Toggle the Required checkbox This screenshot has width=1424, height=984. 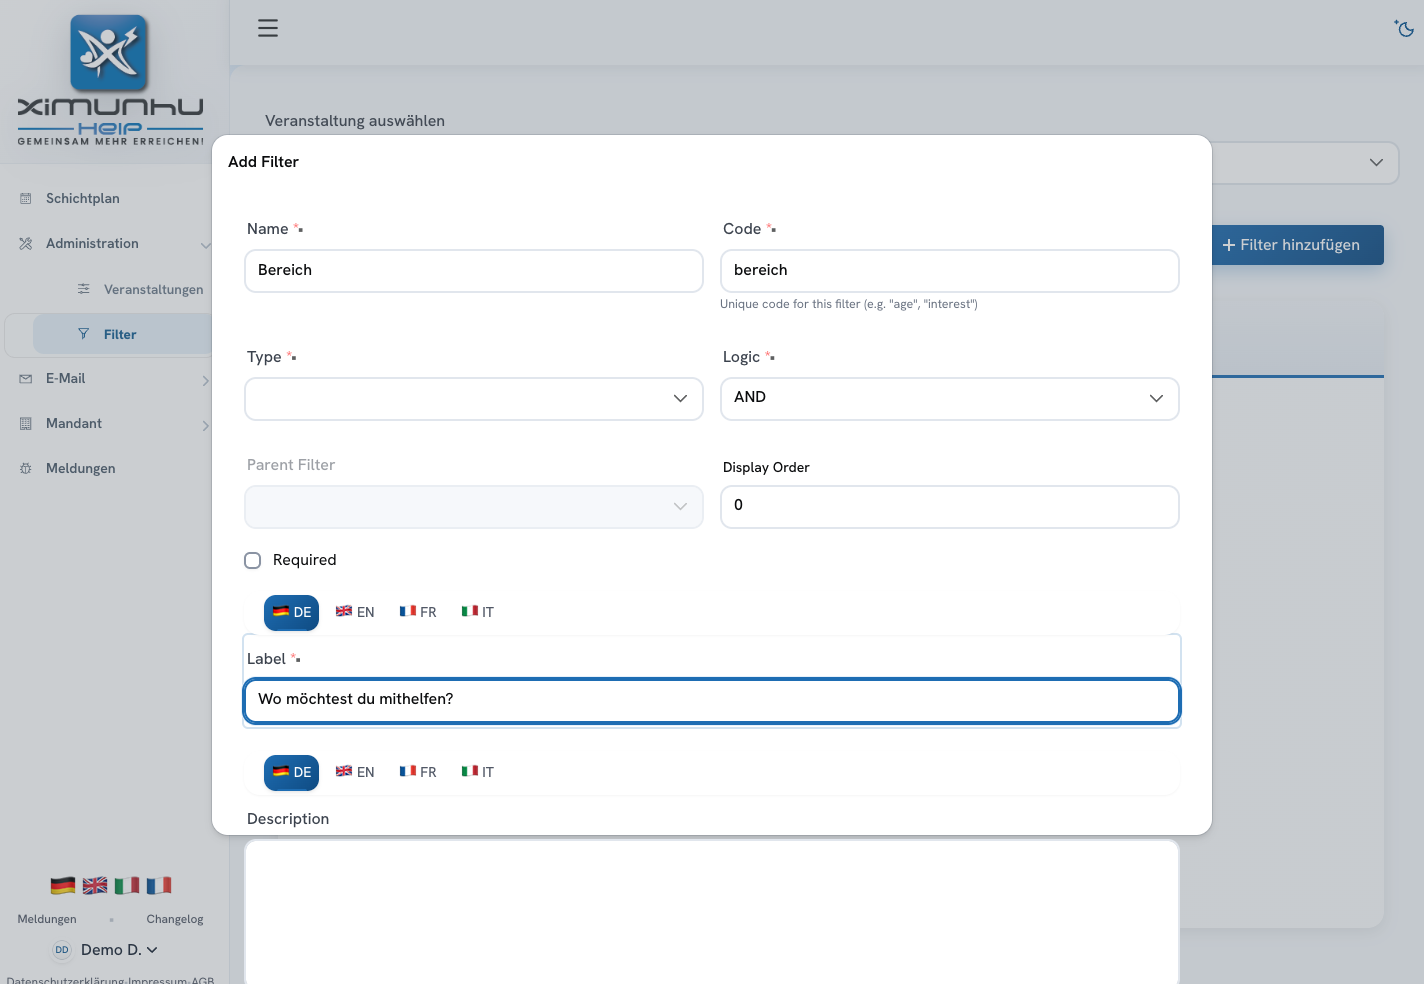253,561
